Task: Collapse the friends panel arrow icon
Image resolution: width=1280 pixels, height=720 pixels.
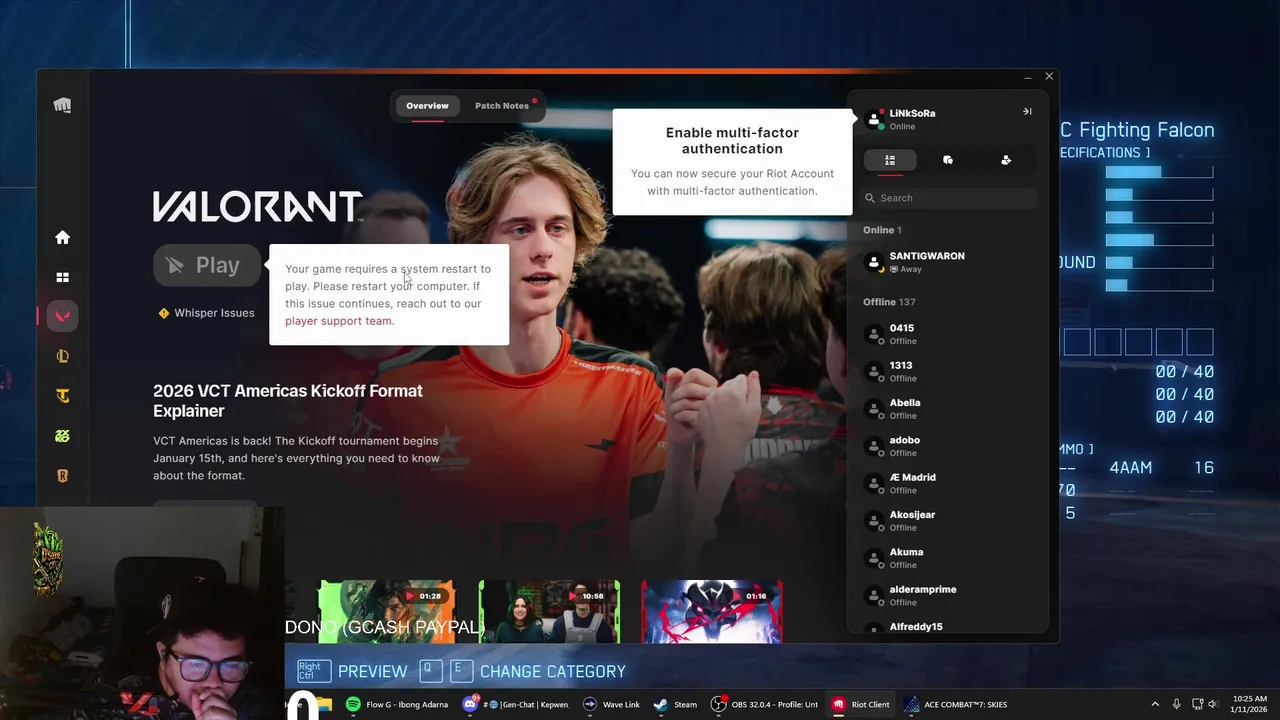Action: point(1027,111)
